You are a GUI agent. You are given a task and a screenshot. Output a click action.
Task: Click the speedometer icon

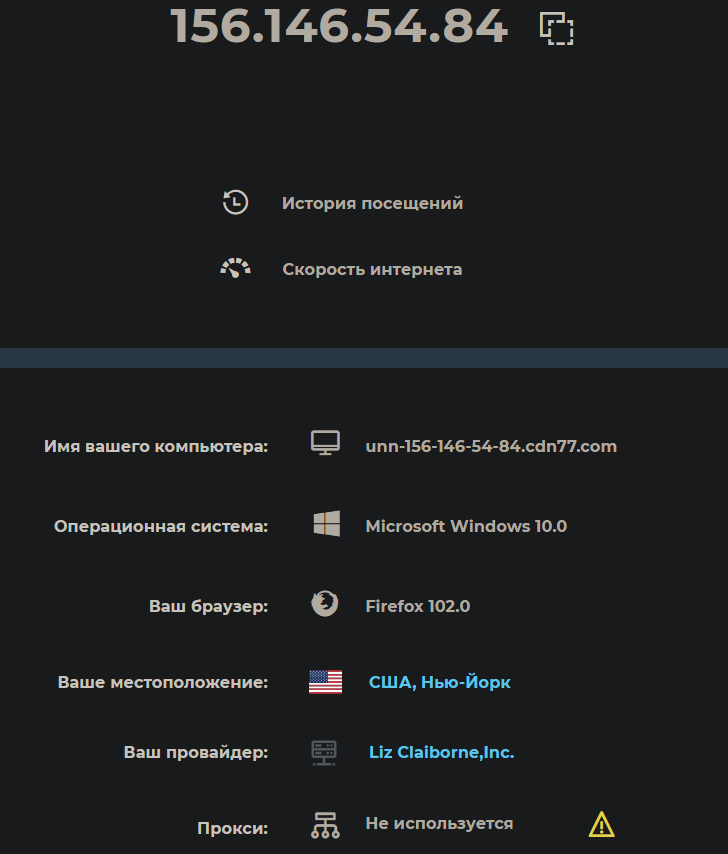click(x=235, y=269)
